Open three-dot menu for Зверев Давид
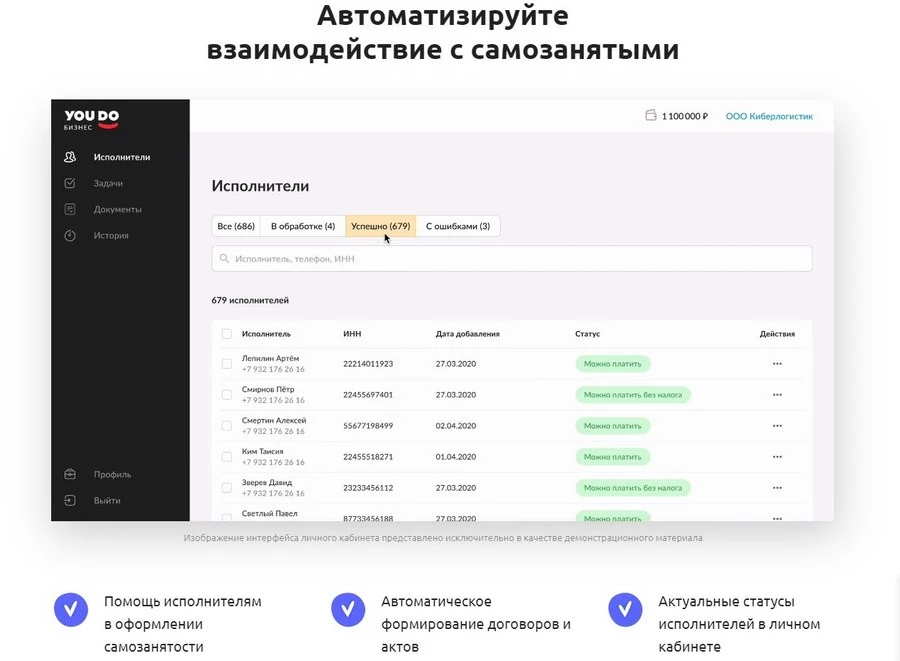 [777, 488]
